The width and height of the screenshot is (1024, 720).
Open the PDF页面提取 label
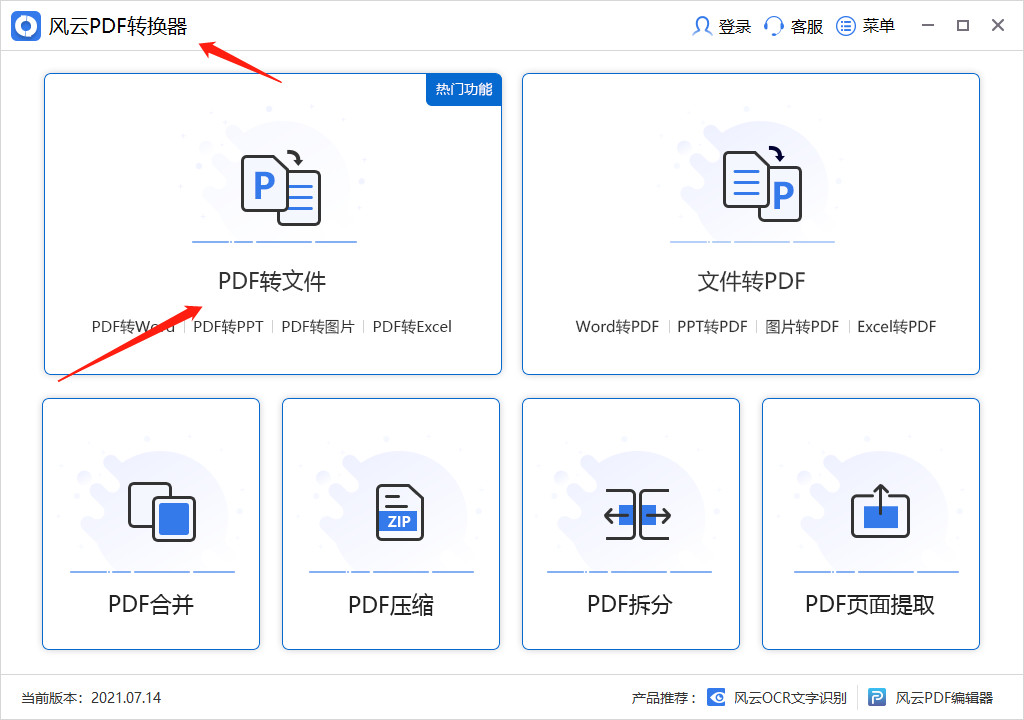click(x=870, y=604)
